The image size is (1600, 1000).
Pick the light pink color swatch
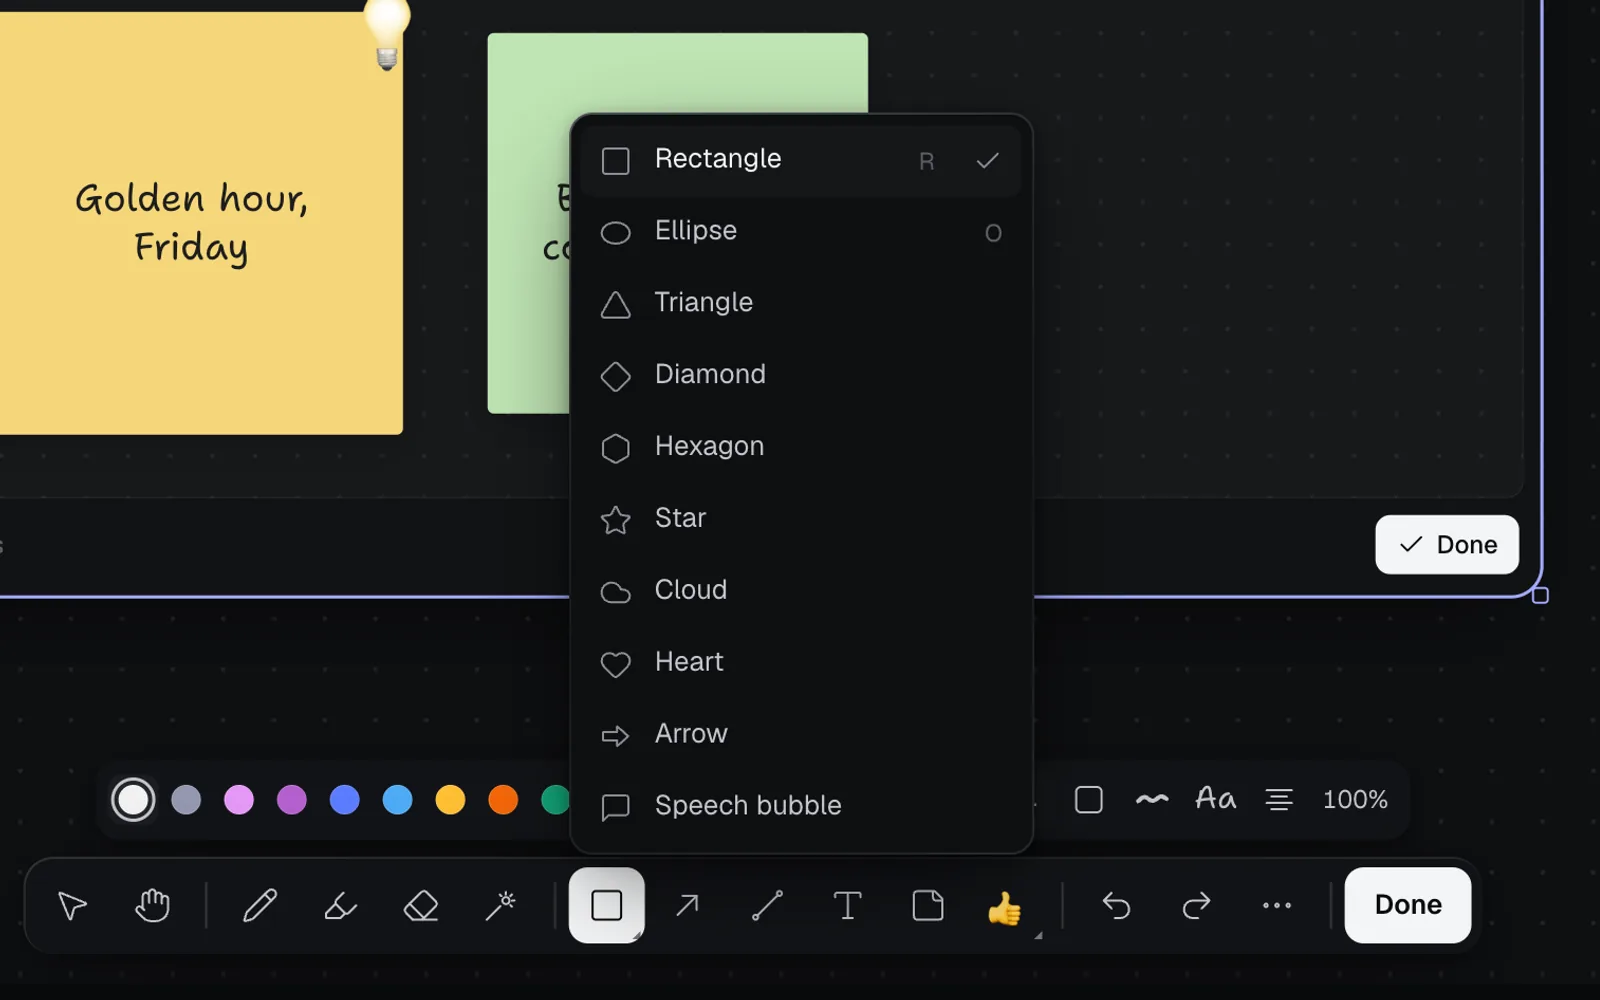click(x=239, y=800)
